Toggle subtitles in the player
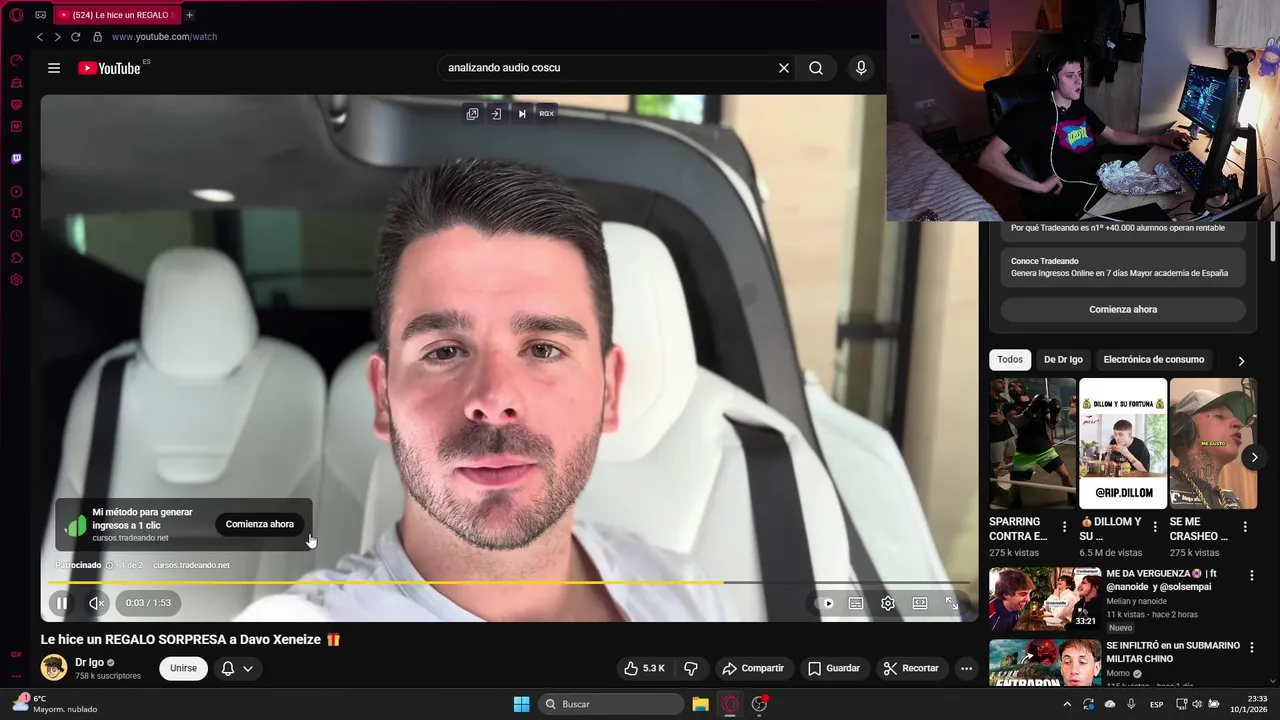 856,603
